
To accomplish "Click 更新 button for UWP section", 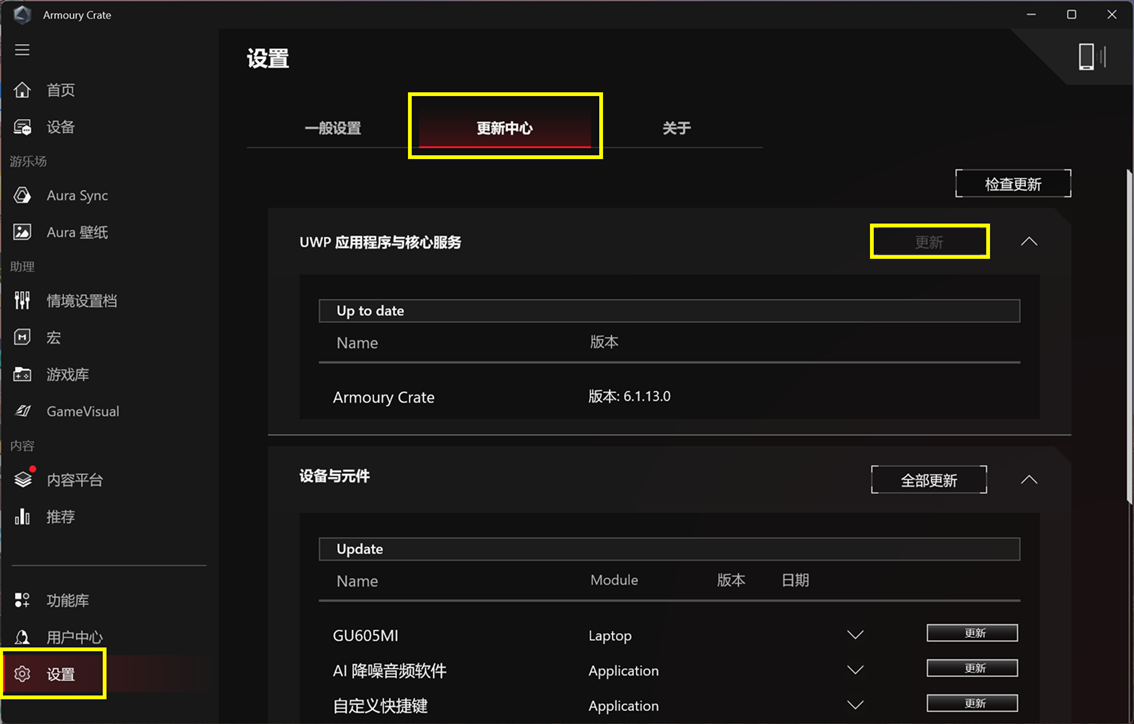I will [x=929, y=242].
